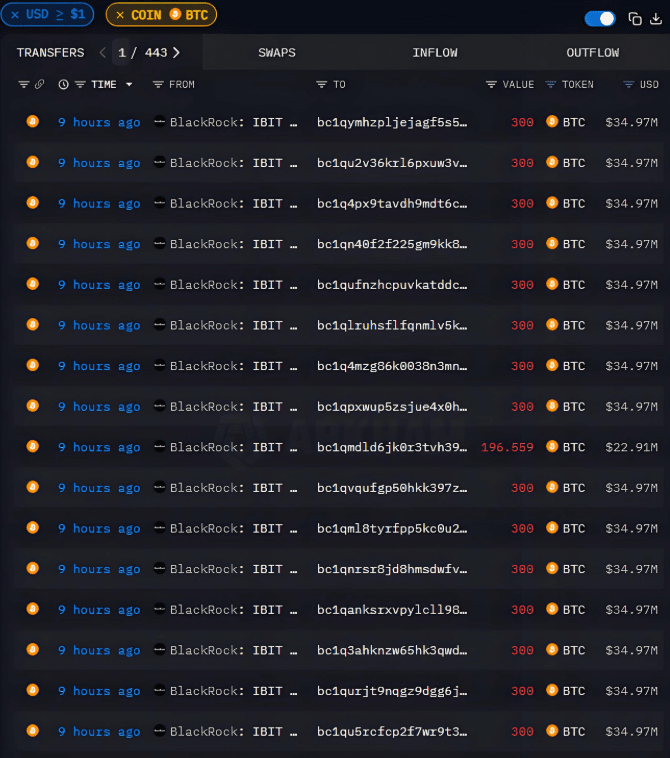Open address bc1q3ahknzw65hk3qwd…
670x758 pixels.
click(x=392, y=650)
